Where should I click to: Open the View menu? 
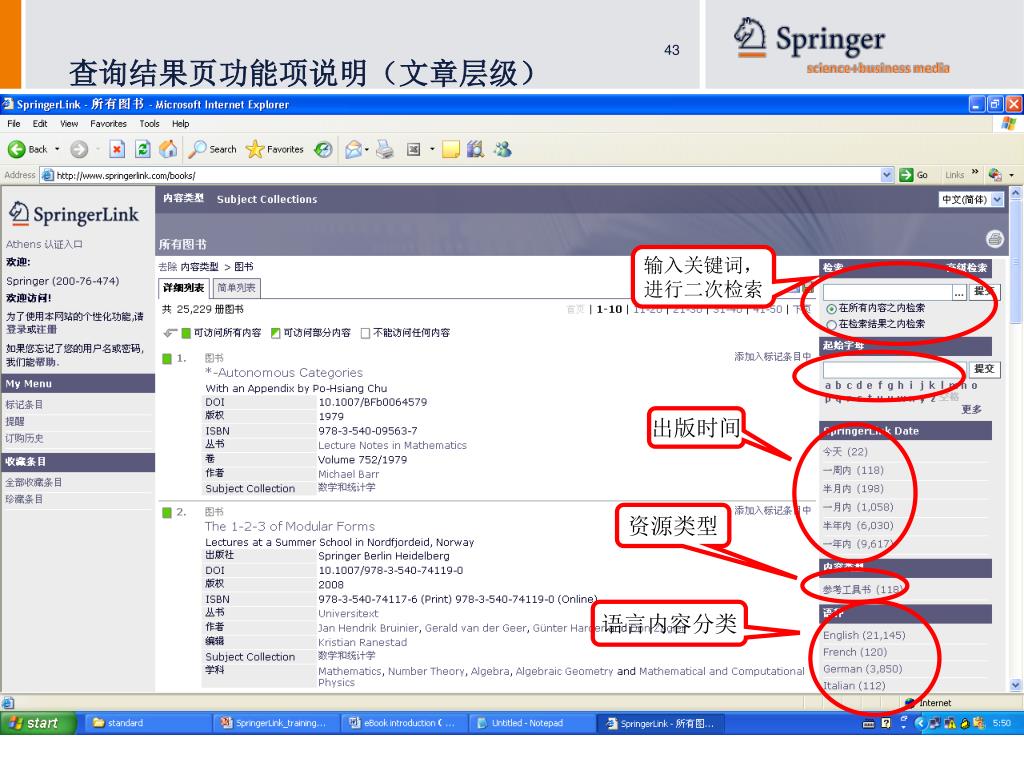click(x=69, y=123)
